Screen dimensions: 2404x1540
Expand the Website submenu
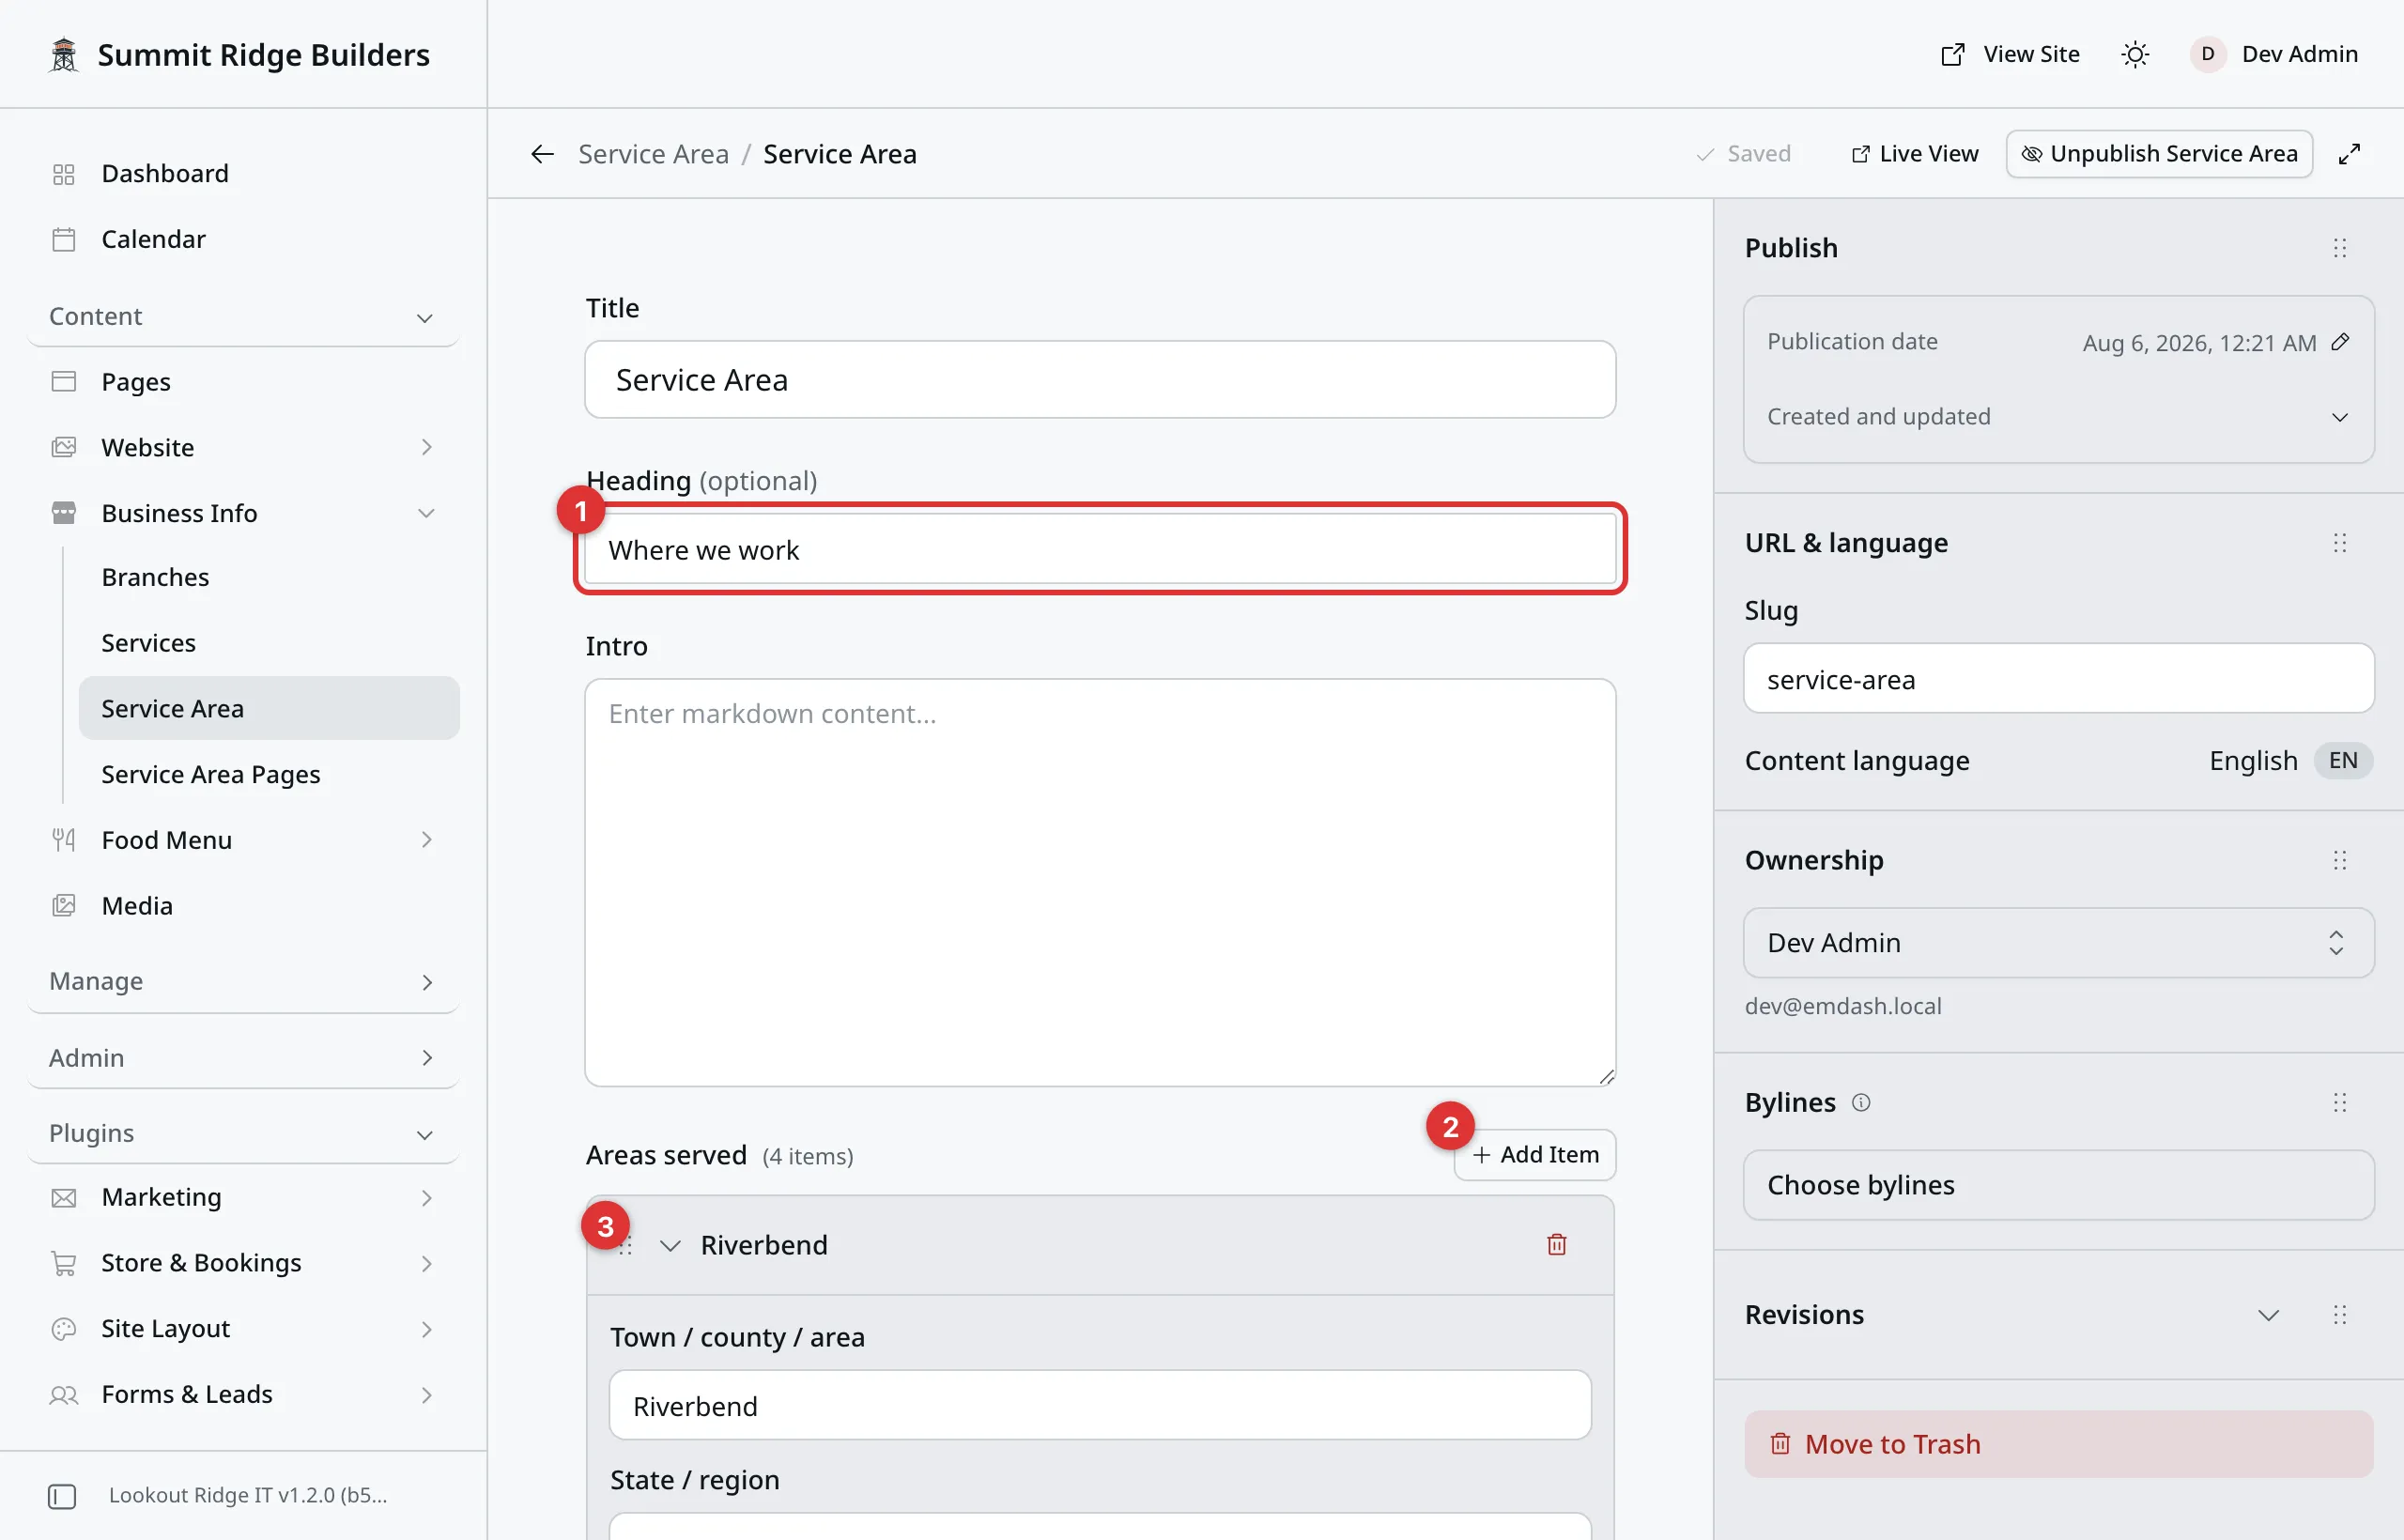click(x=427, y=447)
